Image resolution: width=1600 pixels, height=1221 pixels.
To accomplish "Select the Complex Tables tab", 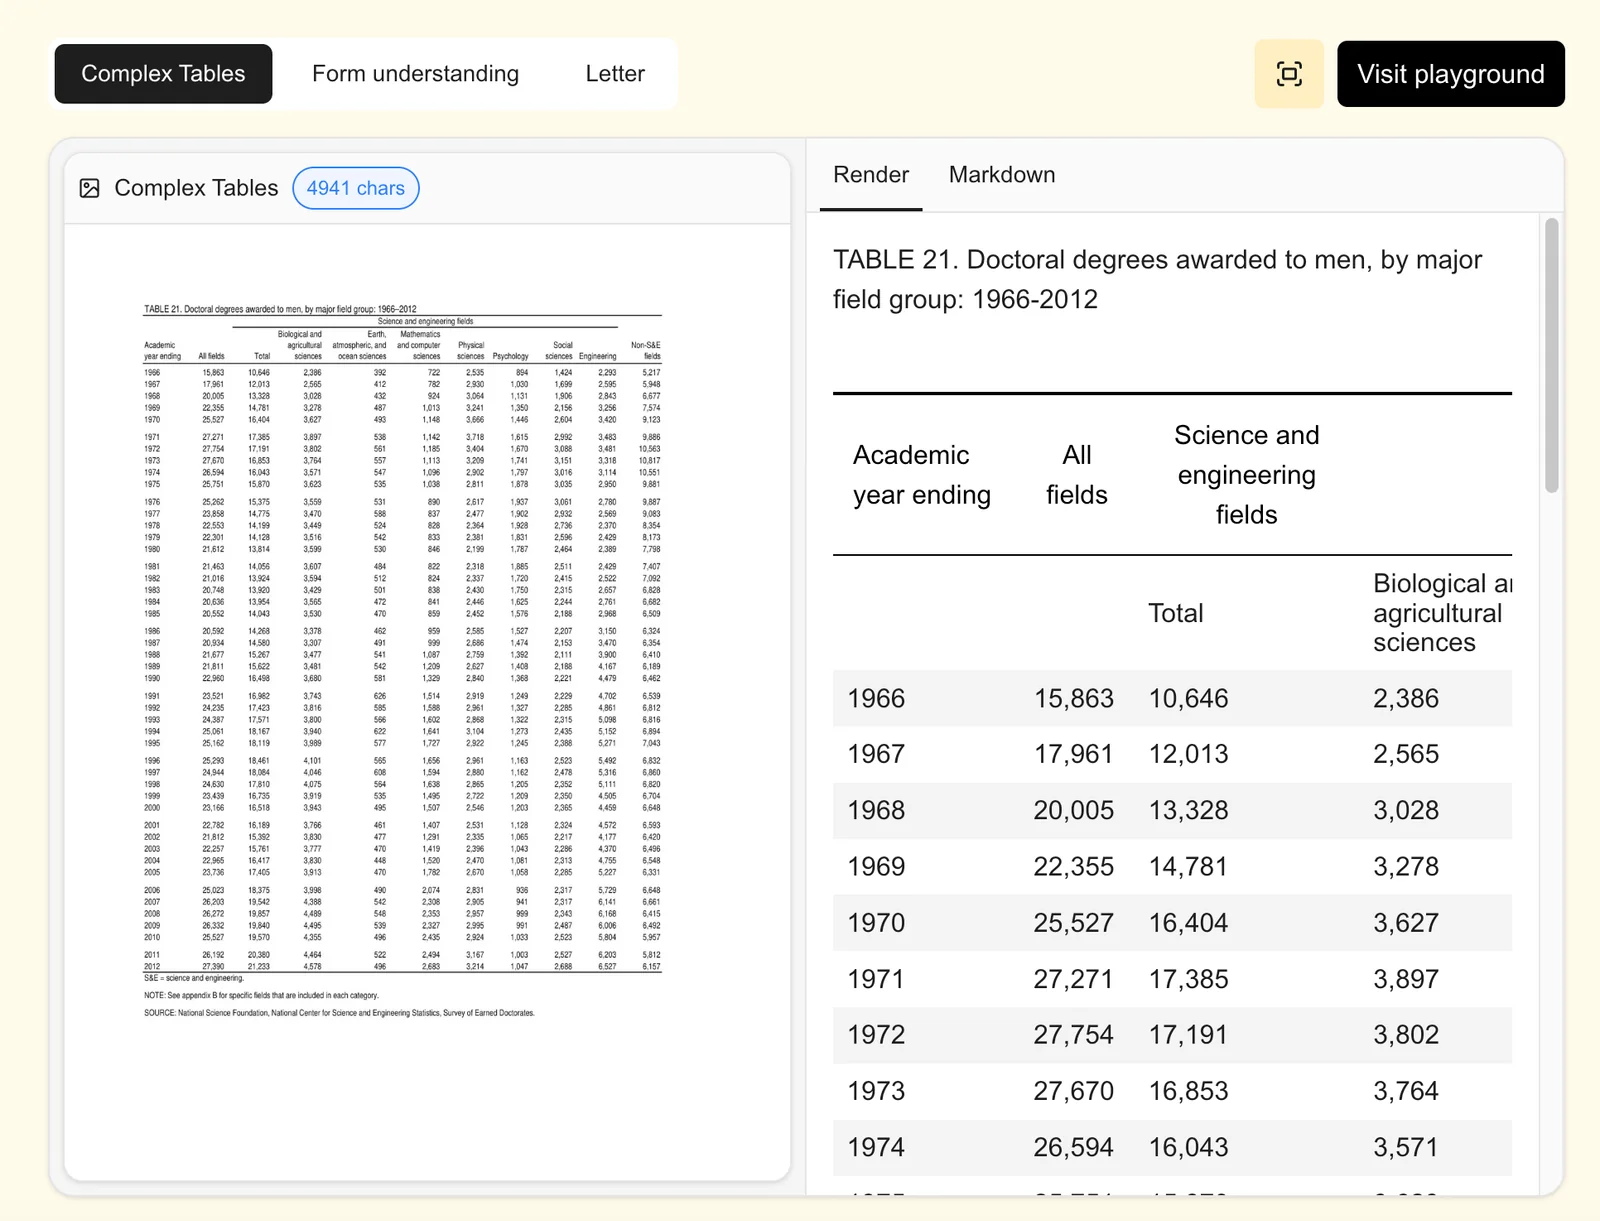I will coord(163,74).
